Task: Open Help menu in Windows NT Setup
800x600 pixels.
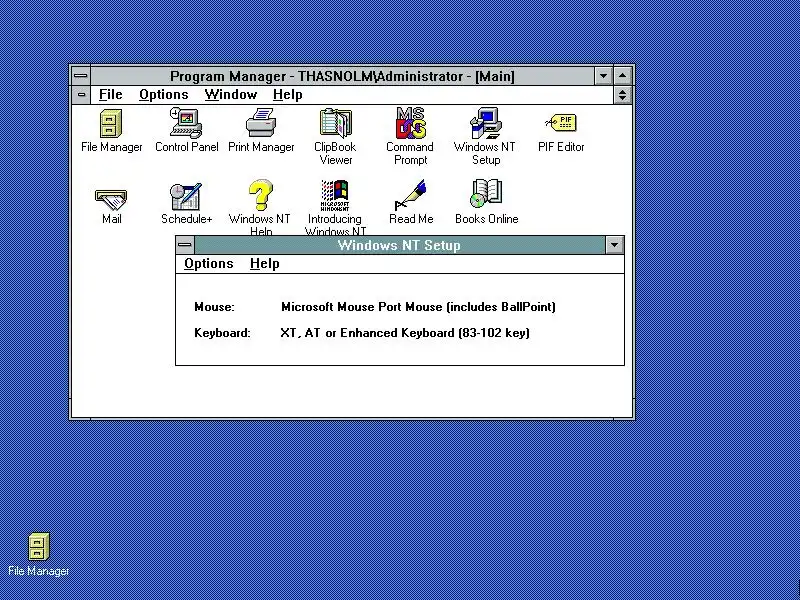Action: tap(265, 263)
